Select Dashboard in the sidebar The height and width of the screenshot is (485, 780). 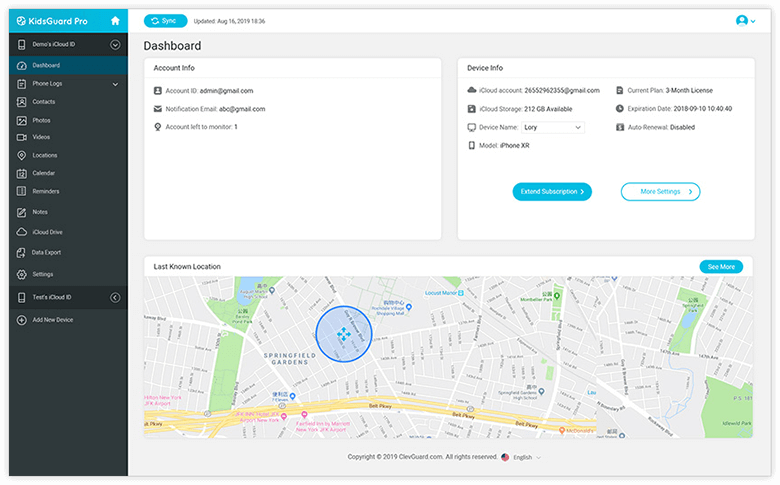pos(68,65)
